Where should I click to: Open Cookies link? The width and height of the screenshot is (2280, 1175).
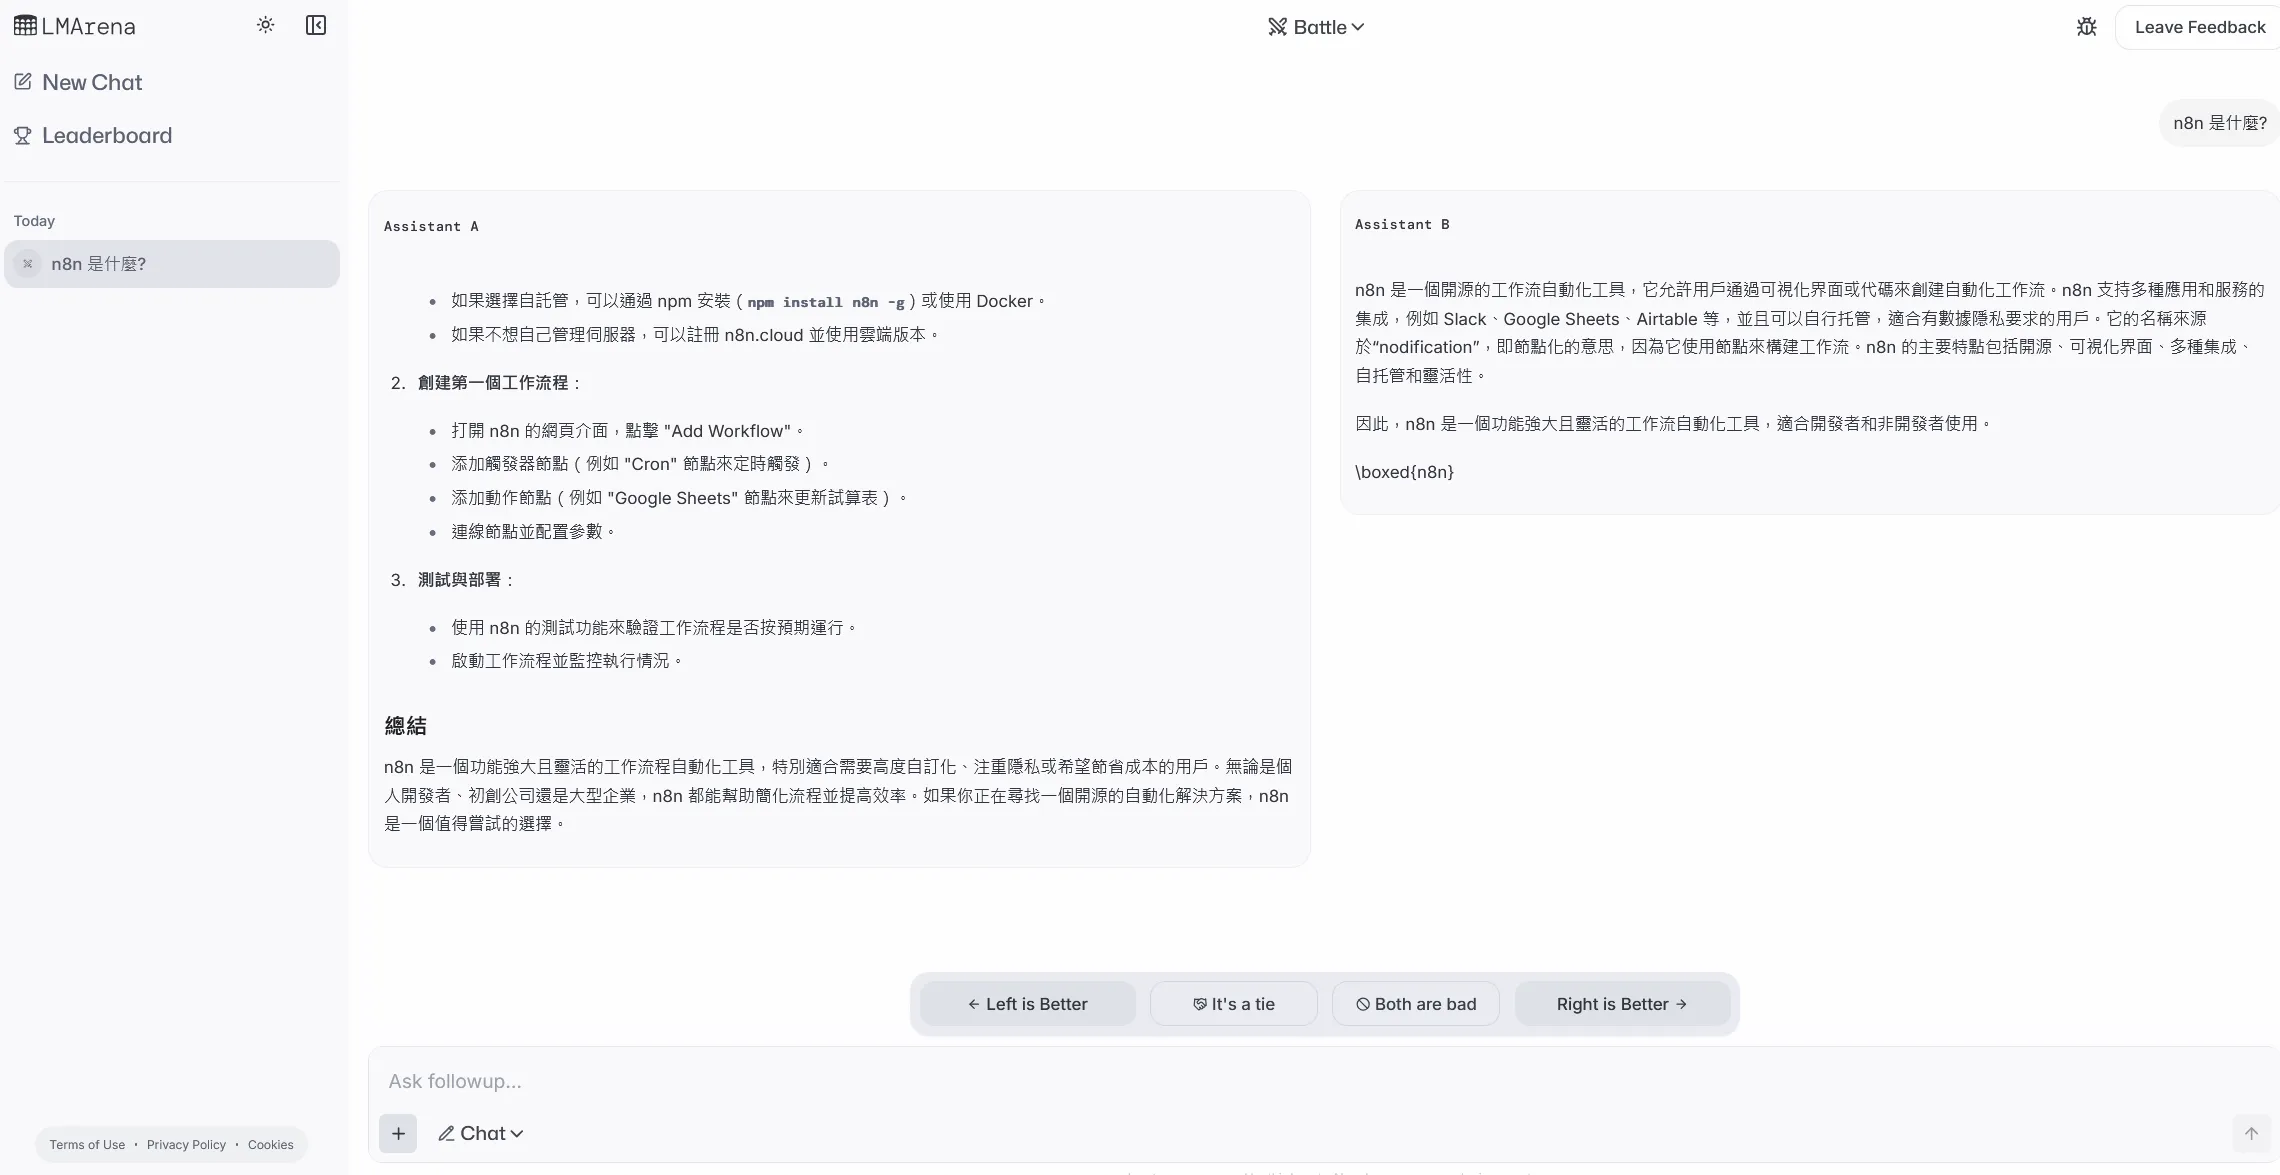click(x=270, y=1145)
